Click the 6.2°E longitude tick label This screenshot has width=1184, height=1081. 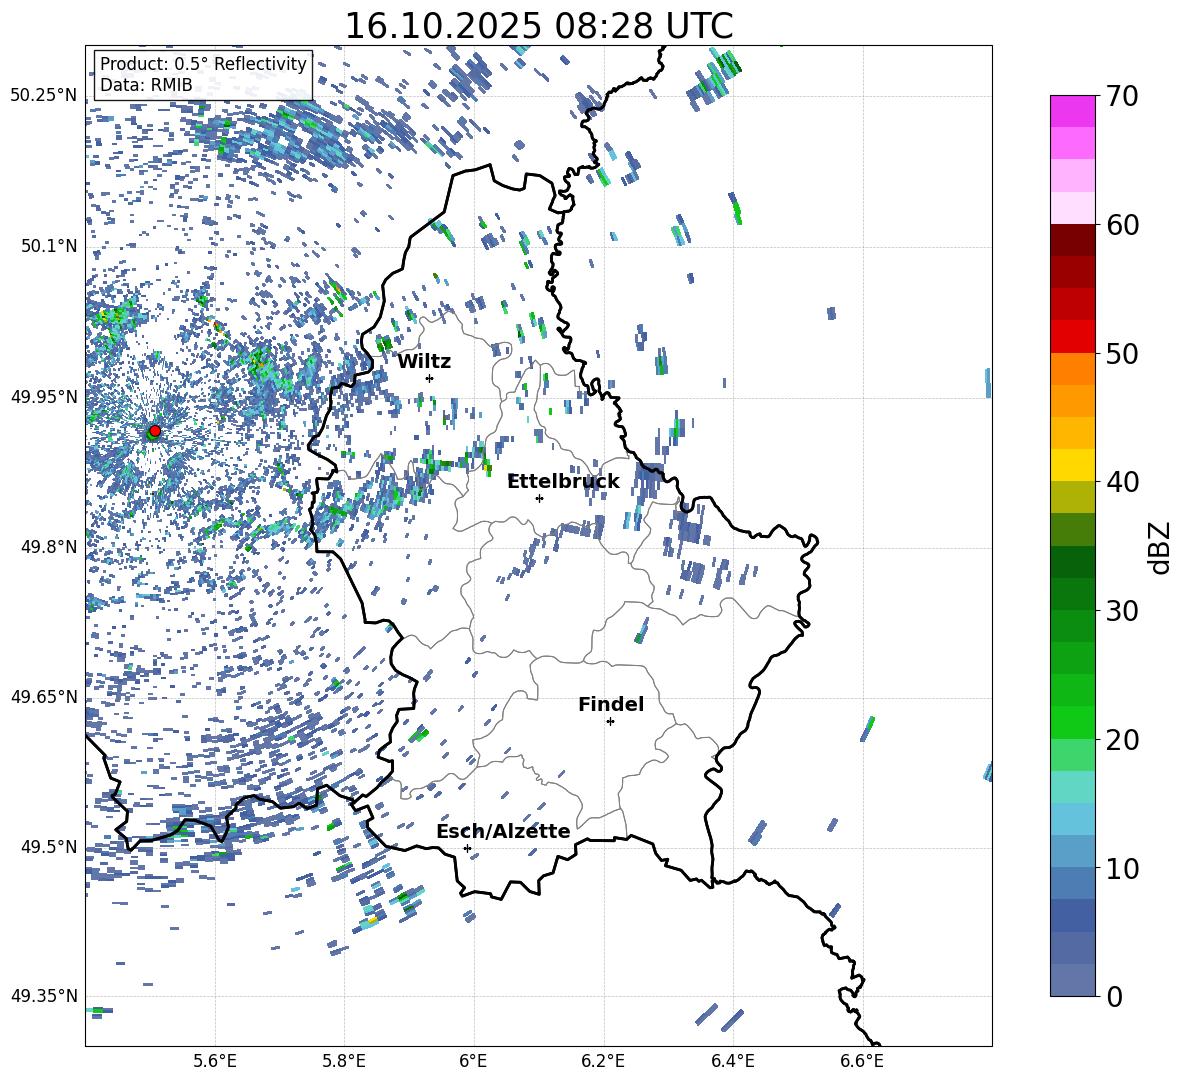[603, 1061]
